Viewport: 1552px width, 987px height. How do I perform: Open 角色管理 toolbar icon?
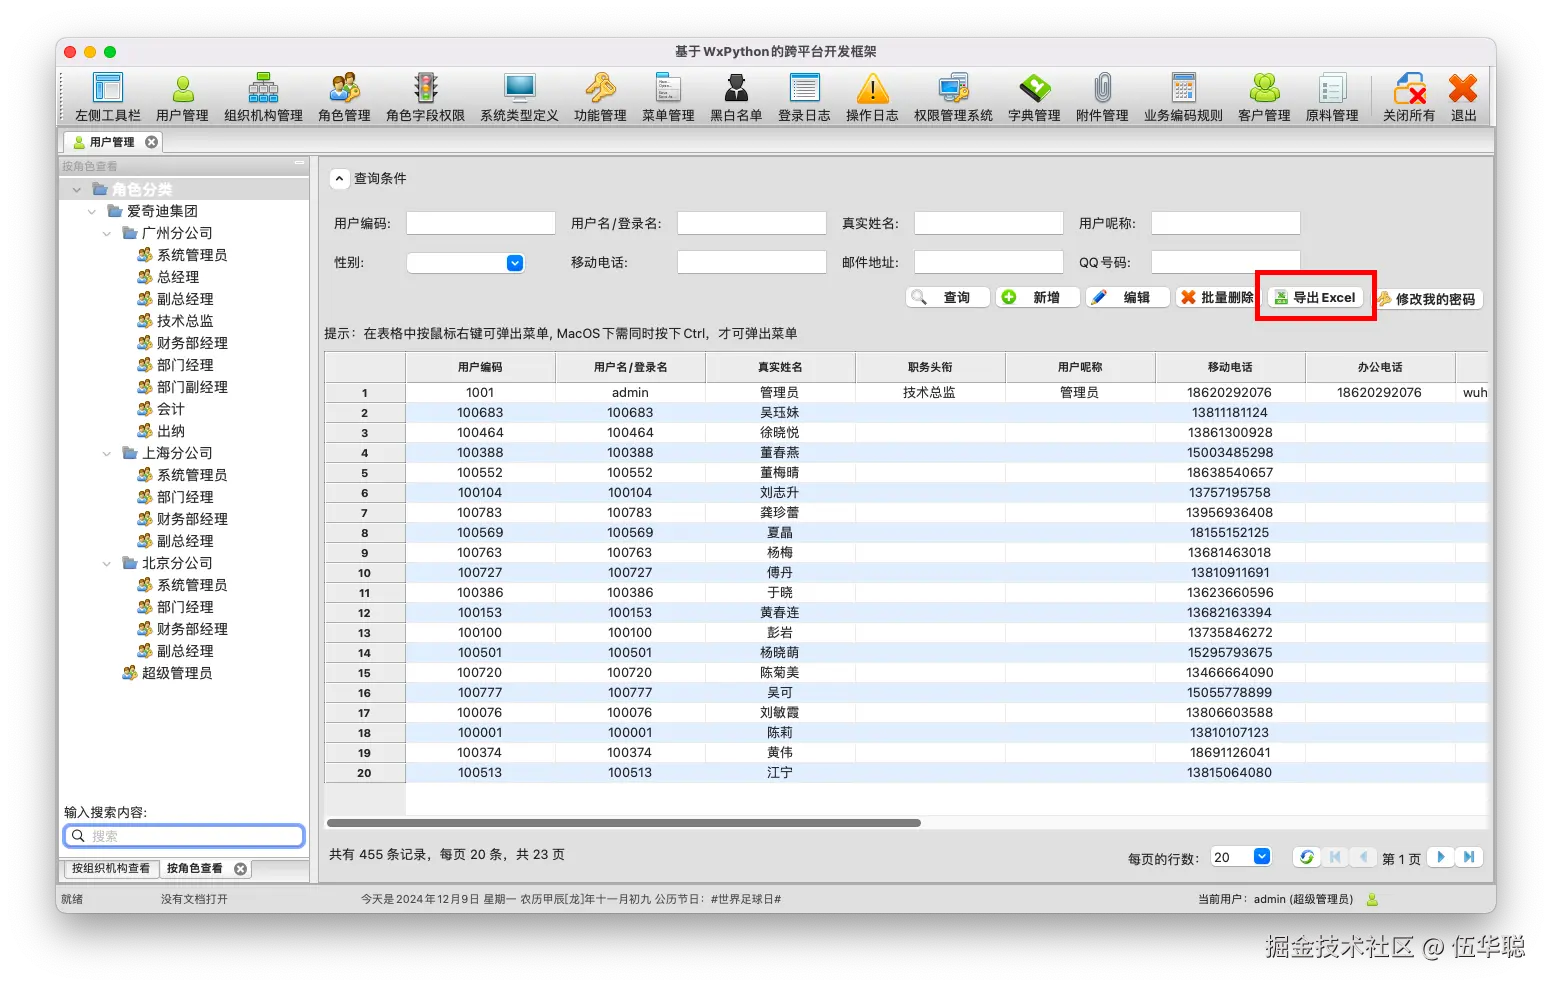tap(344, 97)
